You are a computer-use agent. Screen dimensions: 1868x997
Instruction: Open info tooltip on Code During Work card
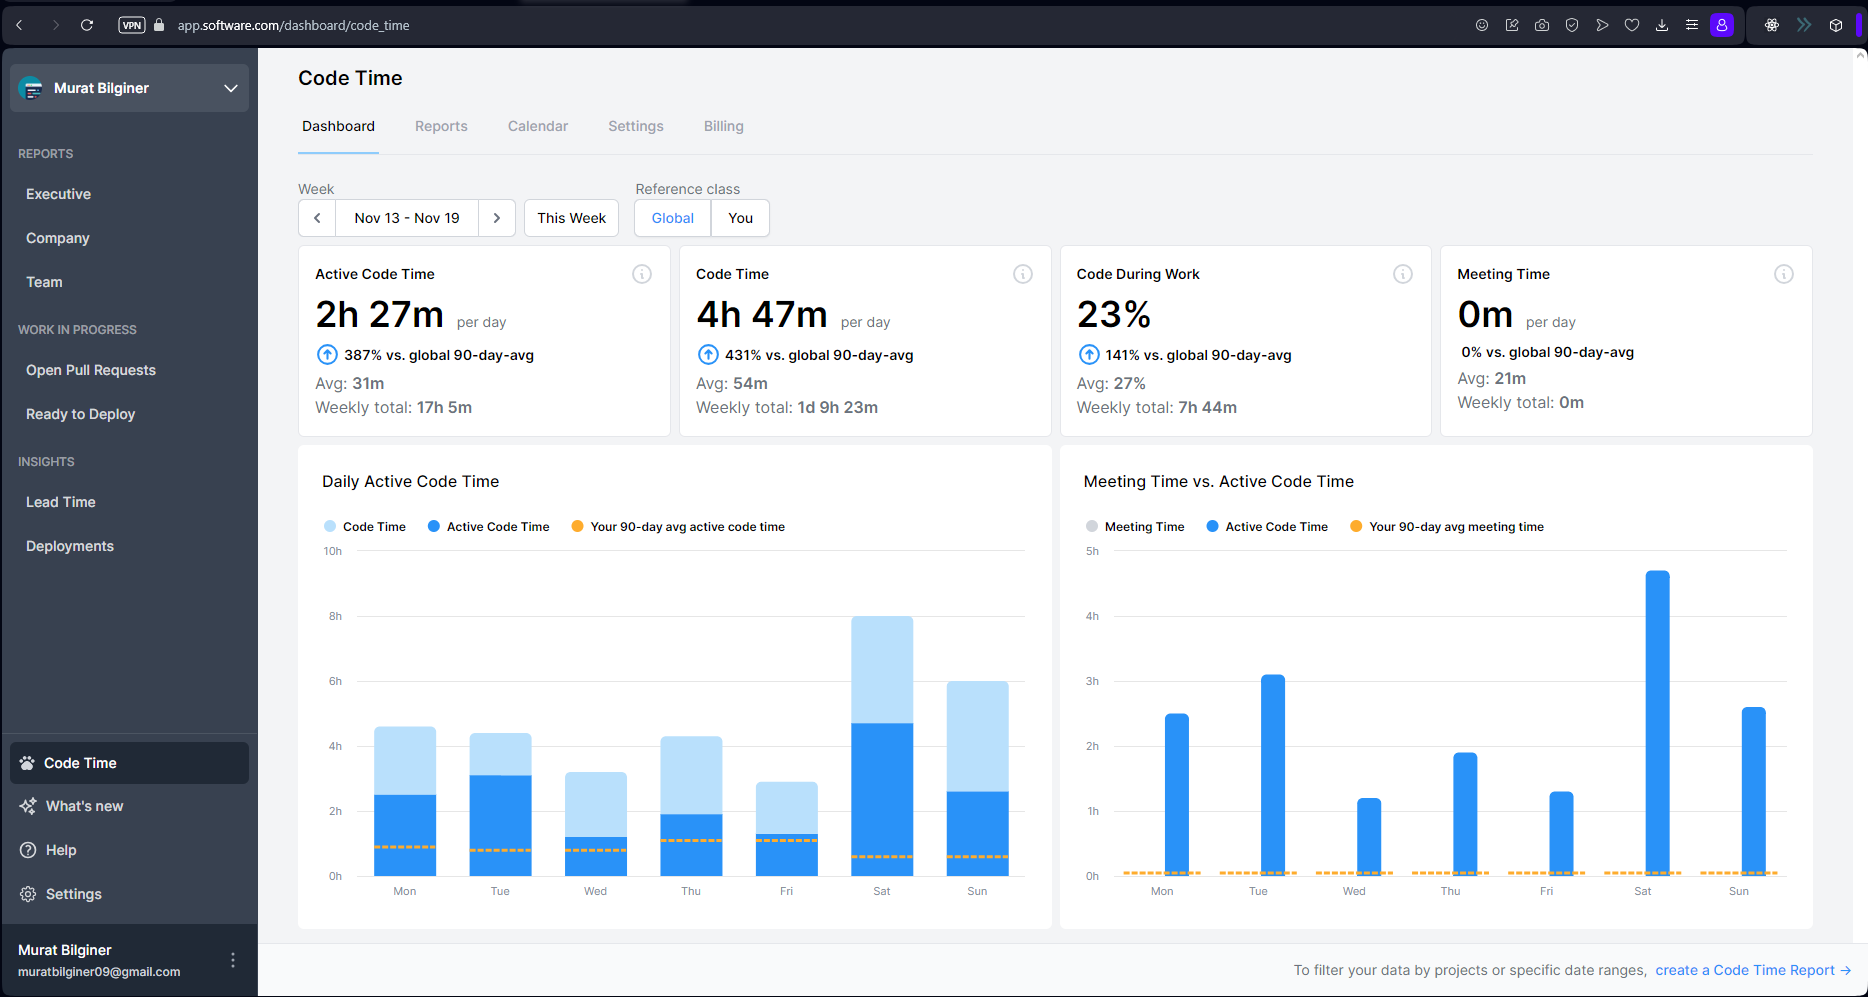[x=1403, y=274]
